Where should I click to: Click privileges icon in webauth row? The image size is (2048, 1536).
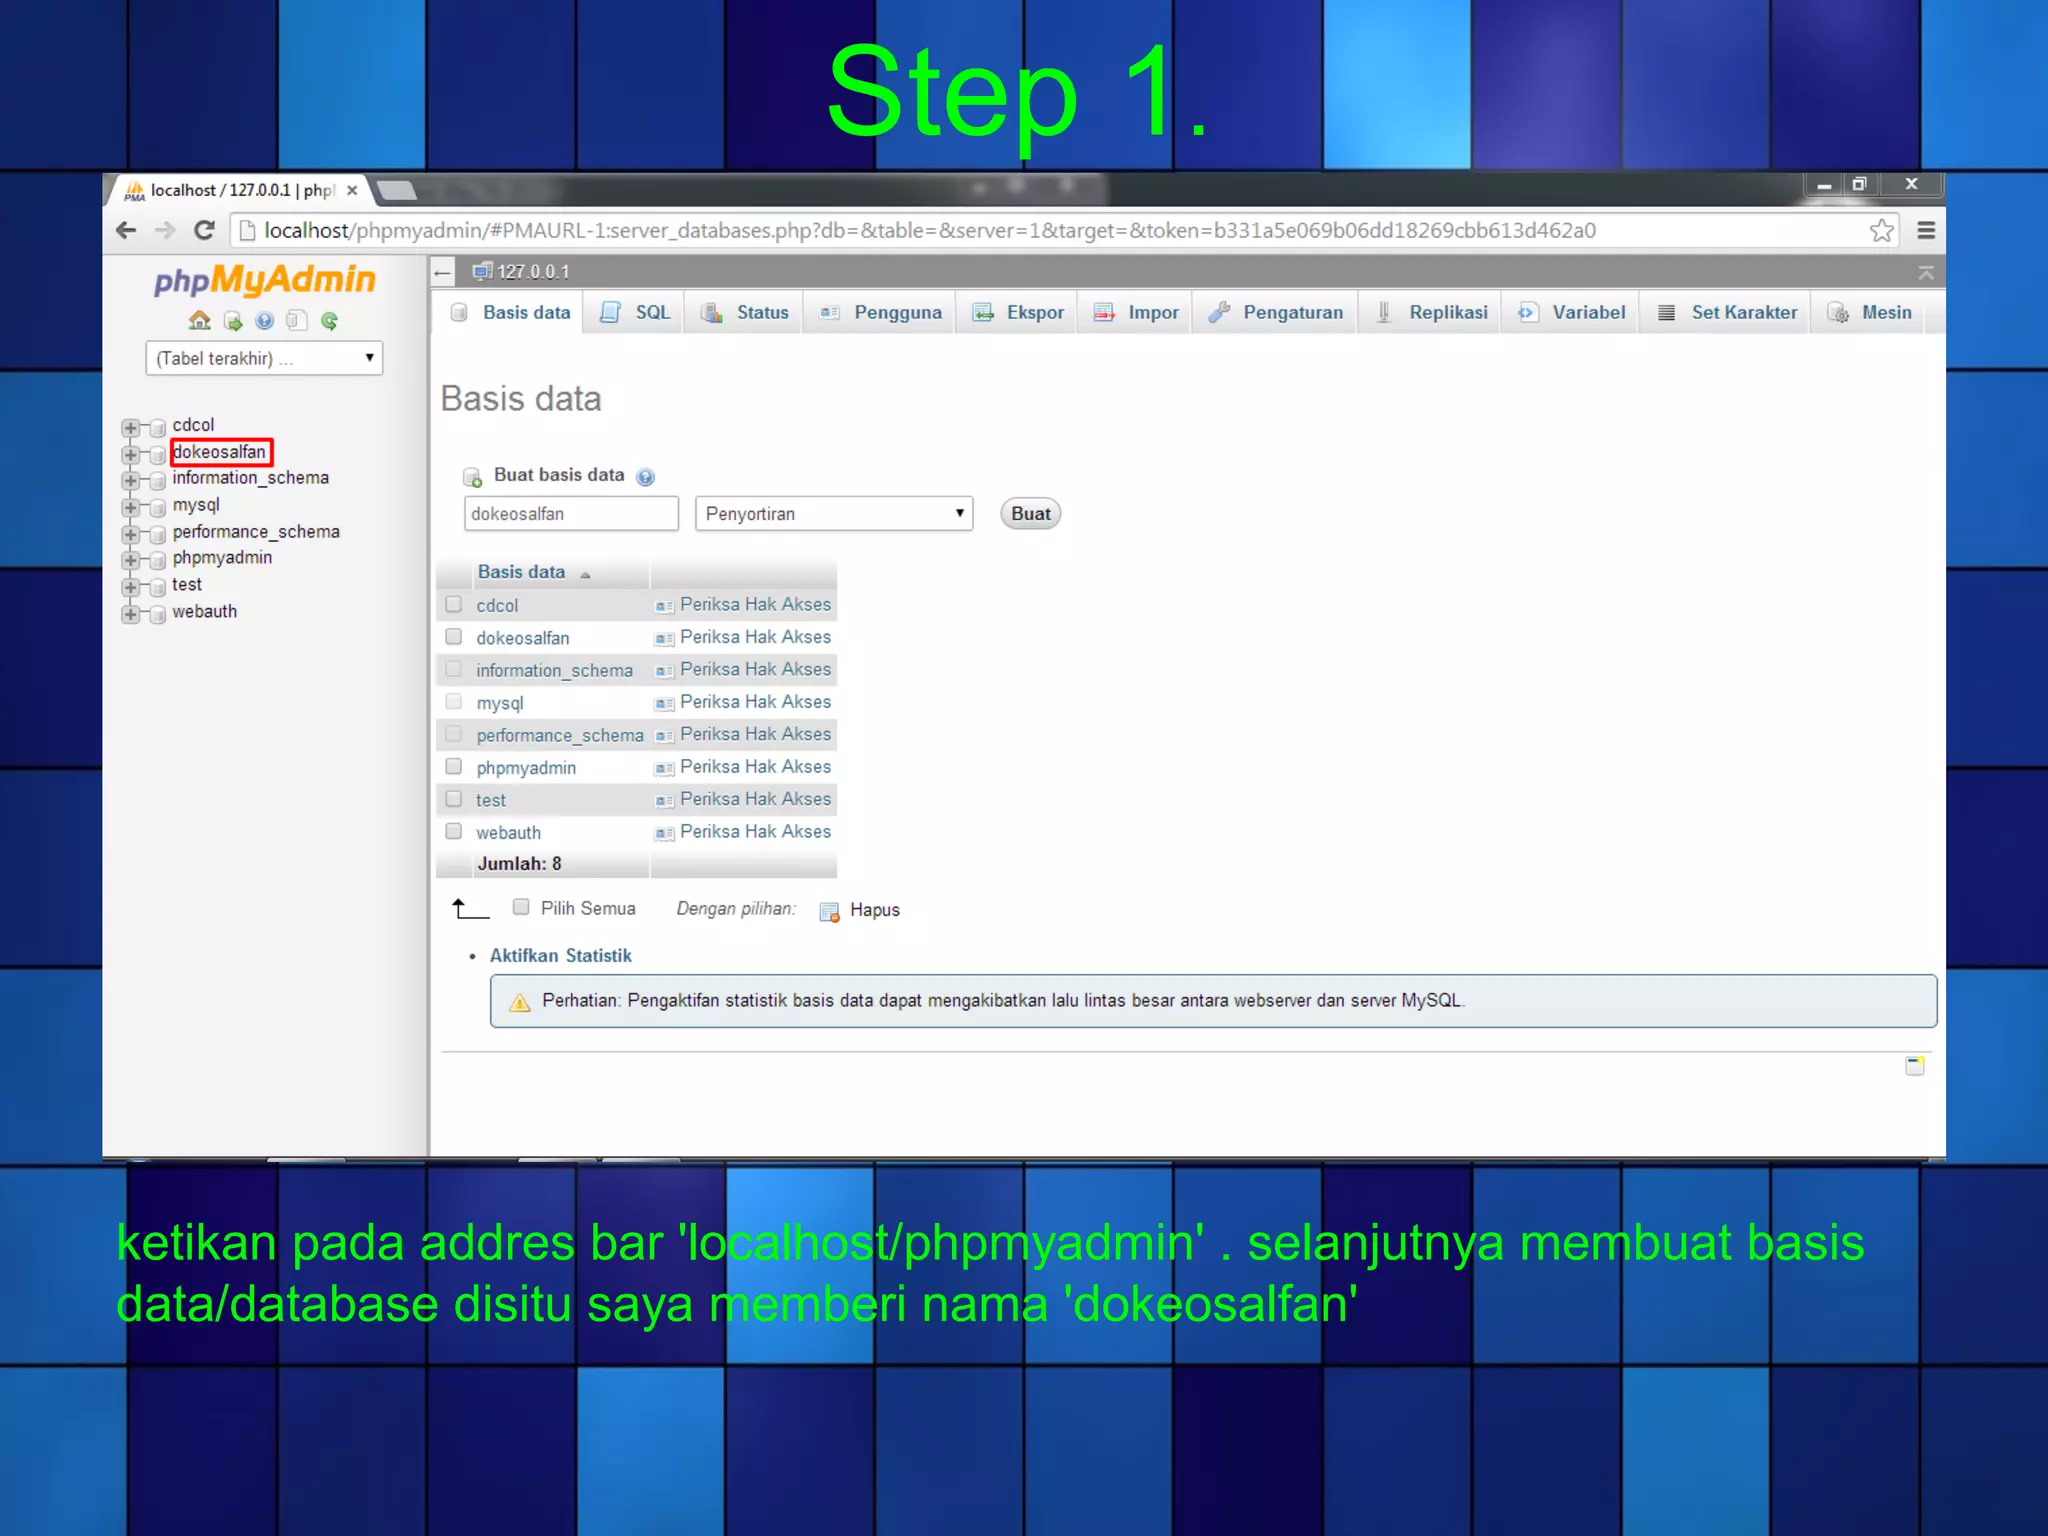(x=664, y=834)
